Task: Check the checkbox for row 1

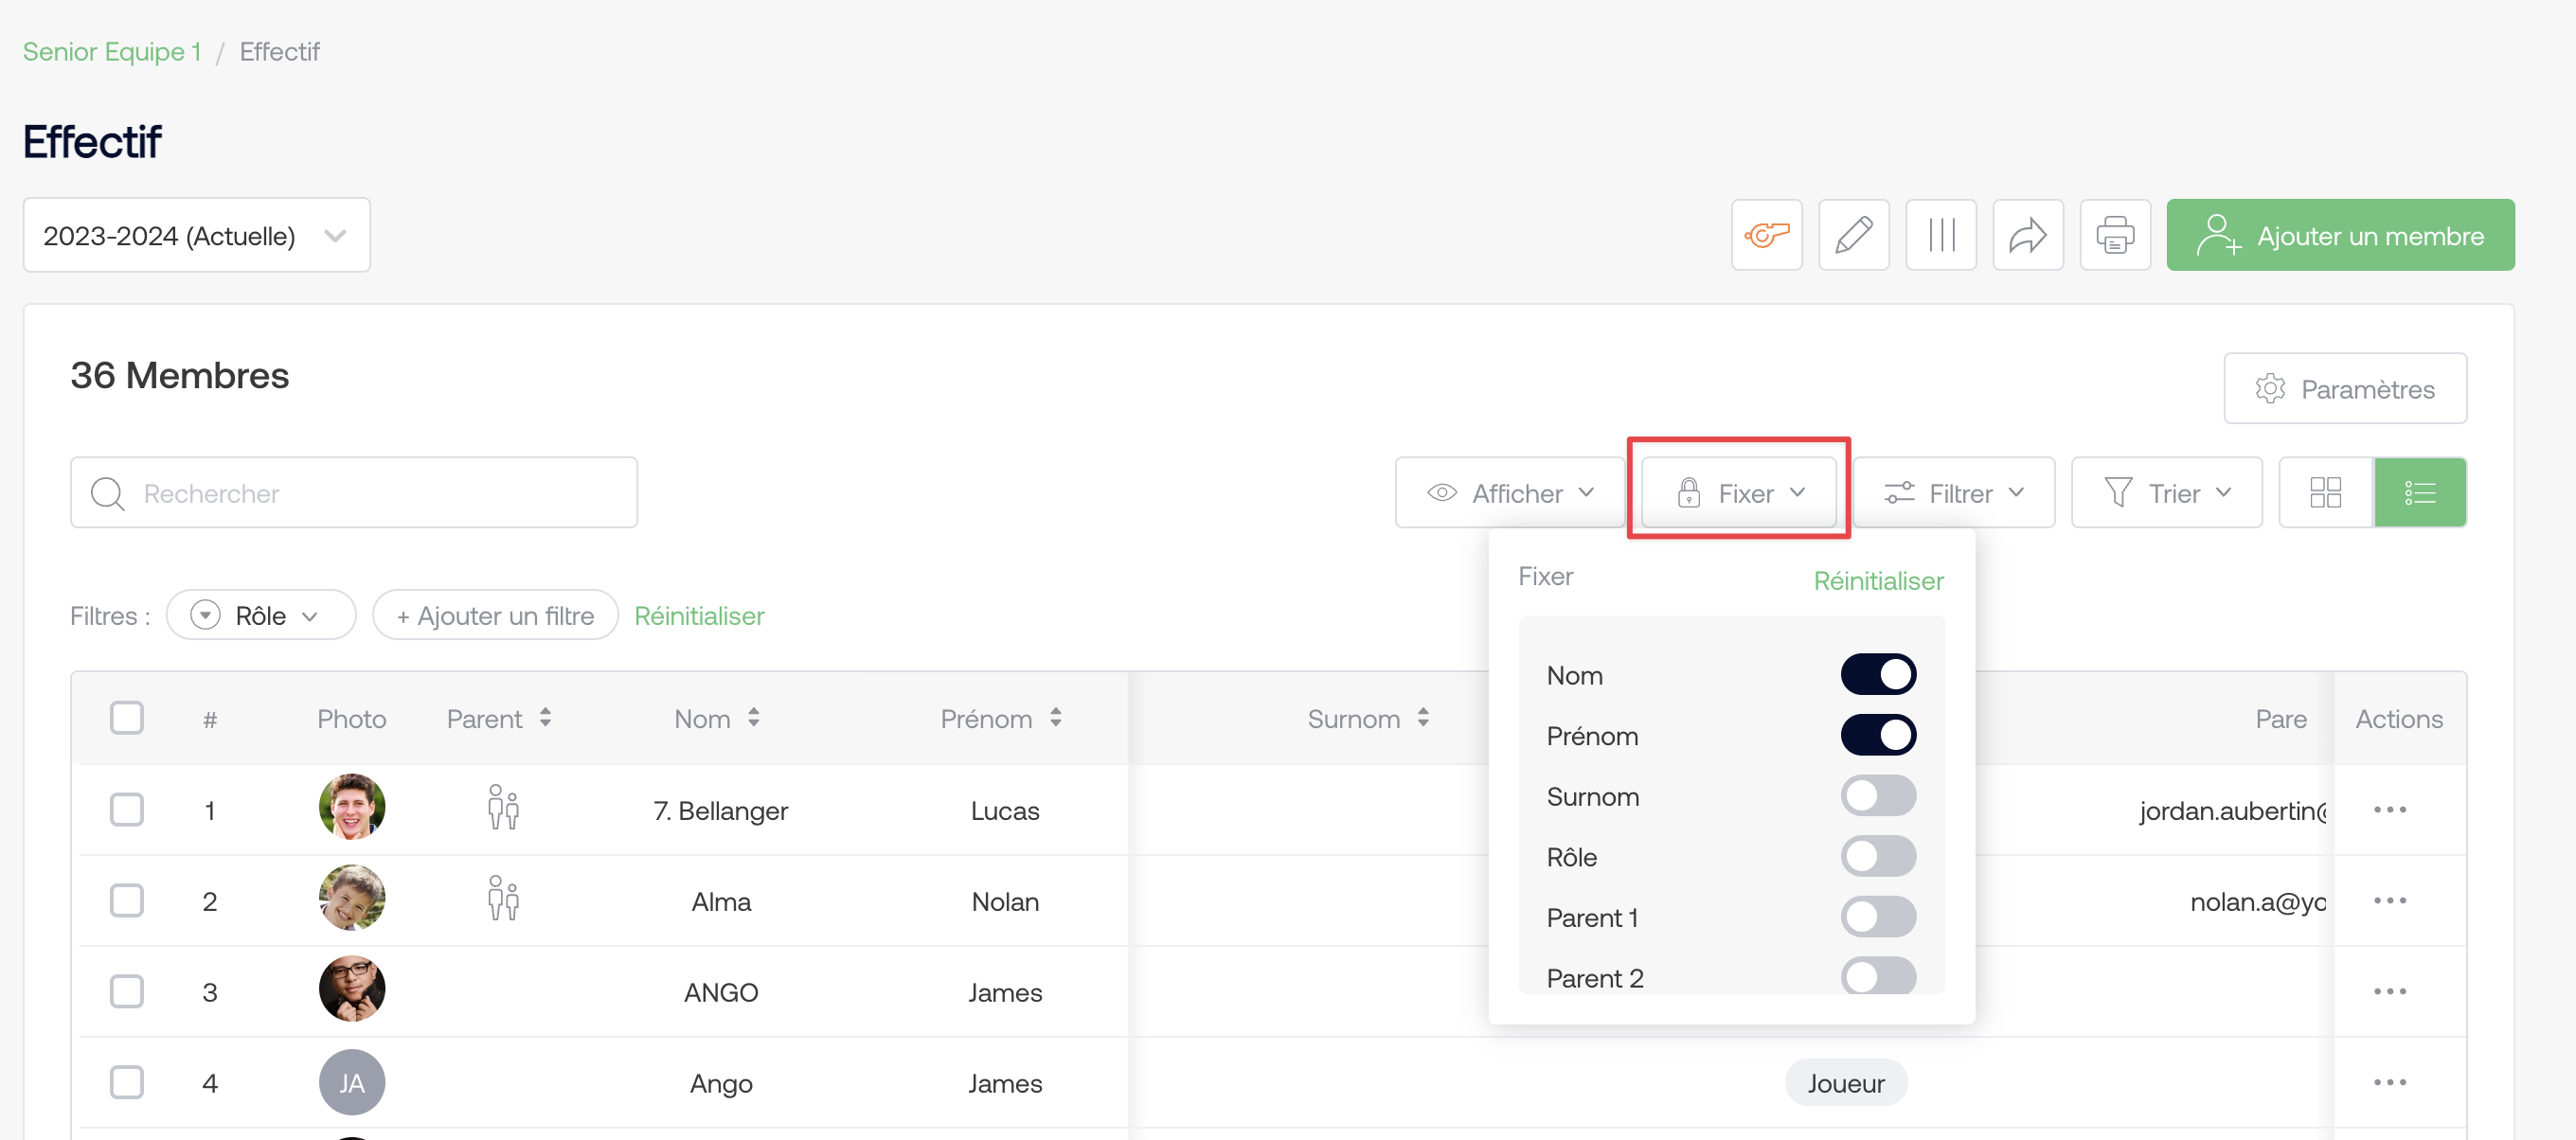Action: (x=127, y=809)
